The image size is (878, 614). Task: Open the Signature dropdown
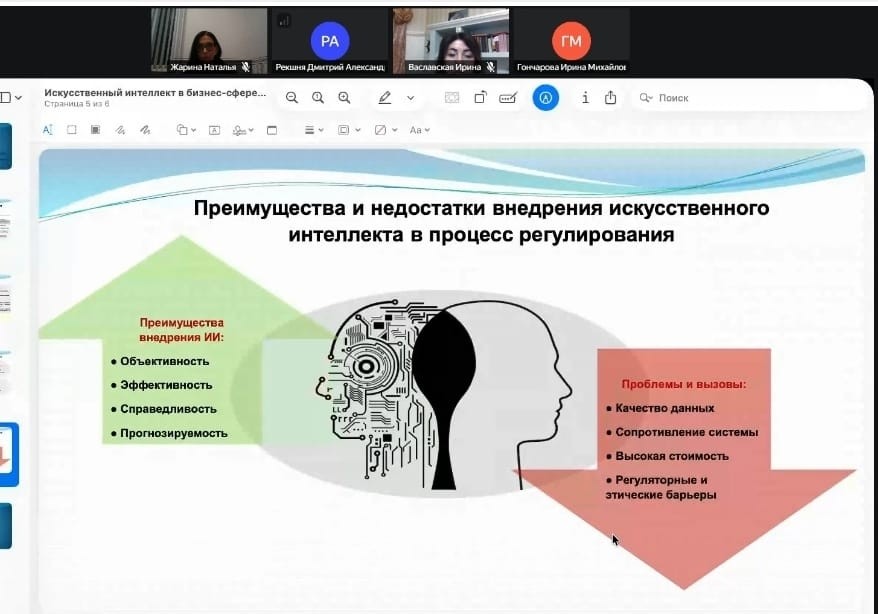[x=243, y=130]
